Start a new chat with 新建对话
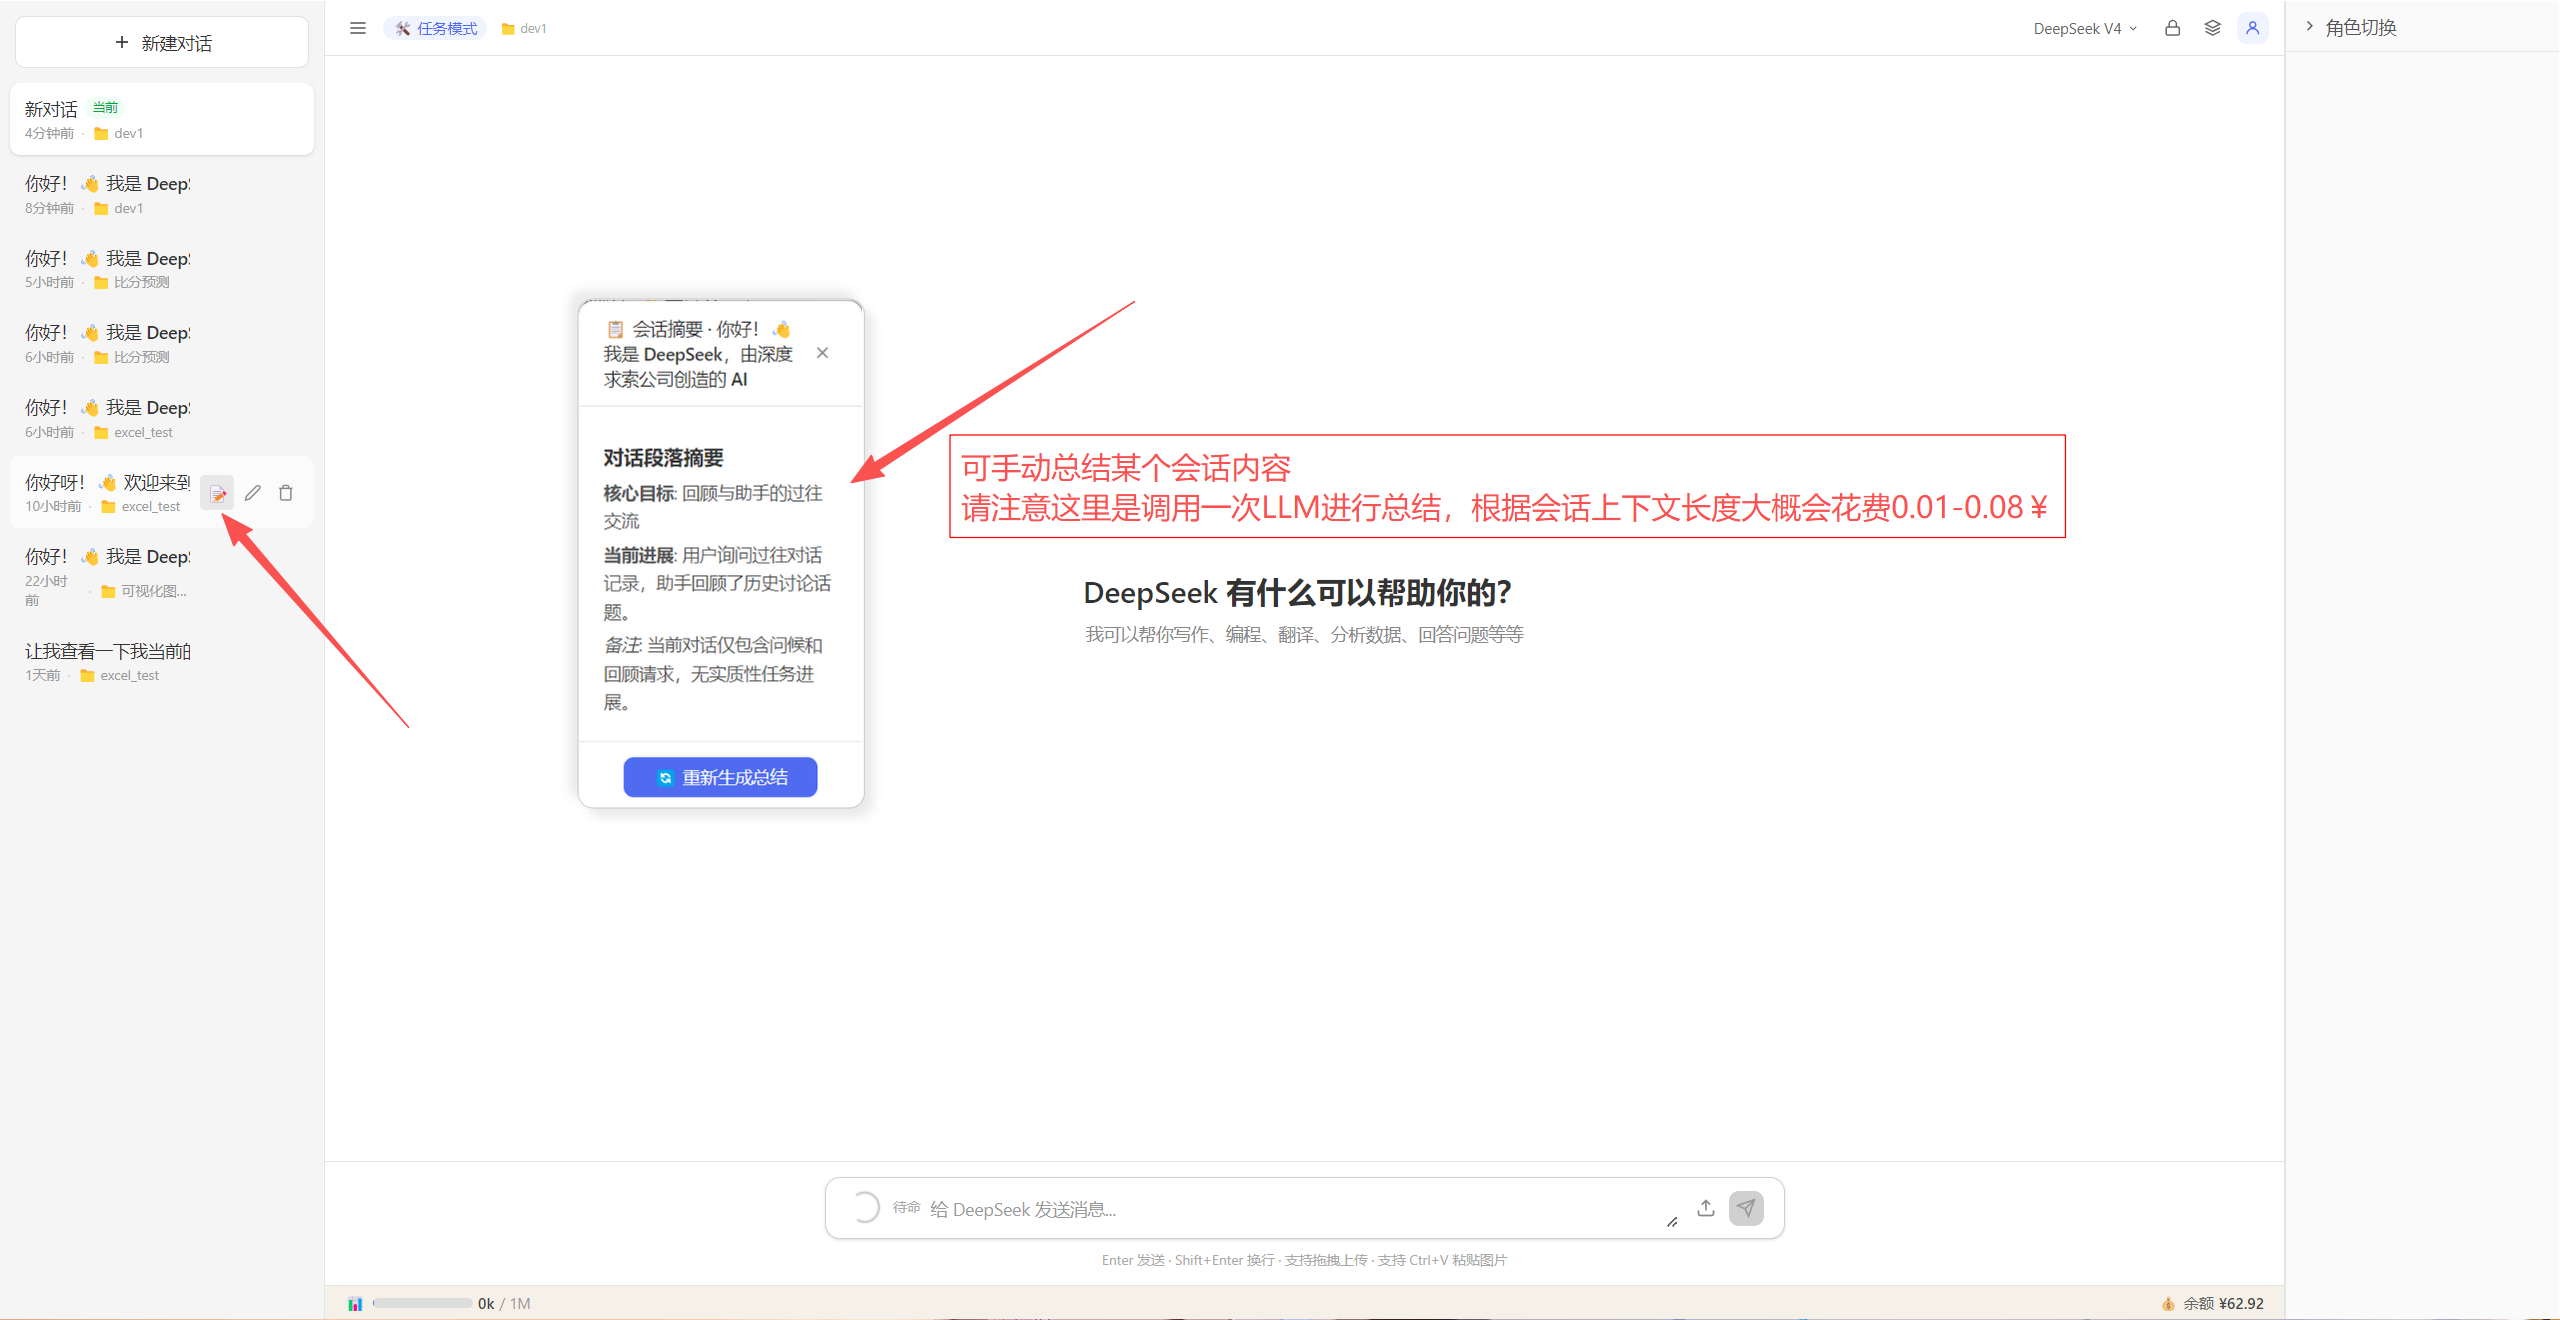This screenshot has width=2560, height=1320. (x=162, y=42)
